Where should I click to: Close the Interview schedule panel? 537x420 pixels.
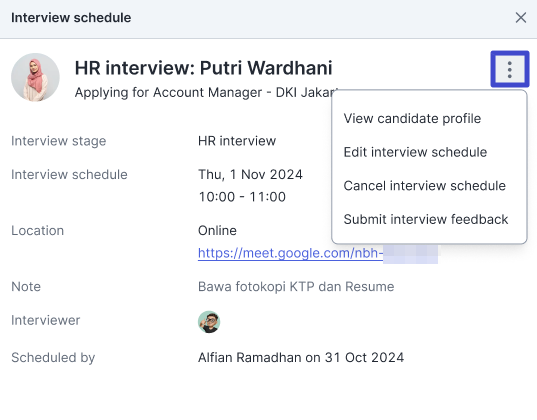point(521,17)
